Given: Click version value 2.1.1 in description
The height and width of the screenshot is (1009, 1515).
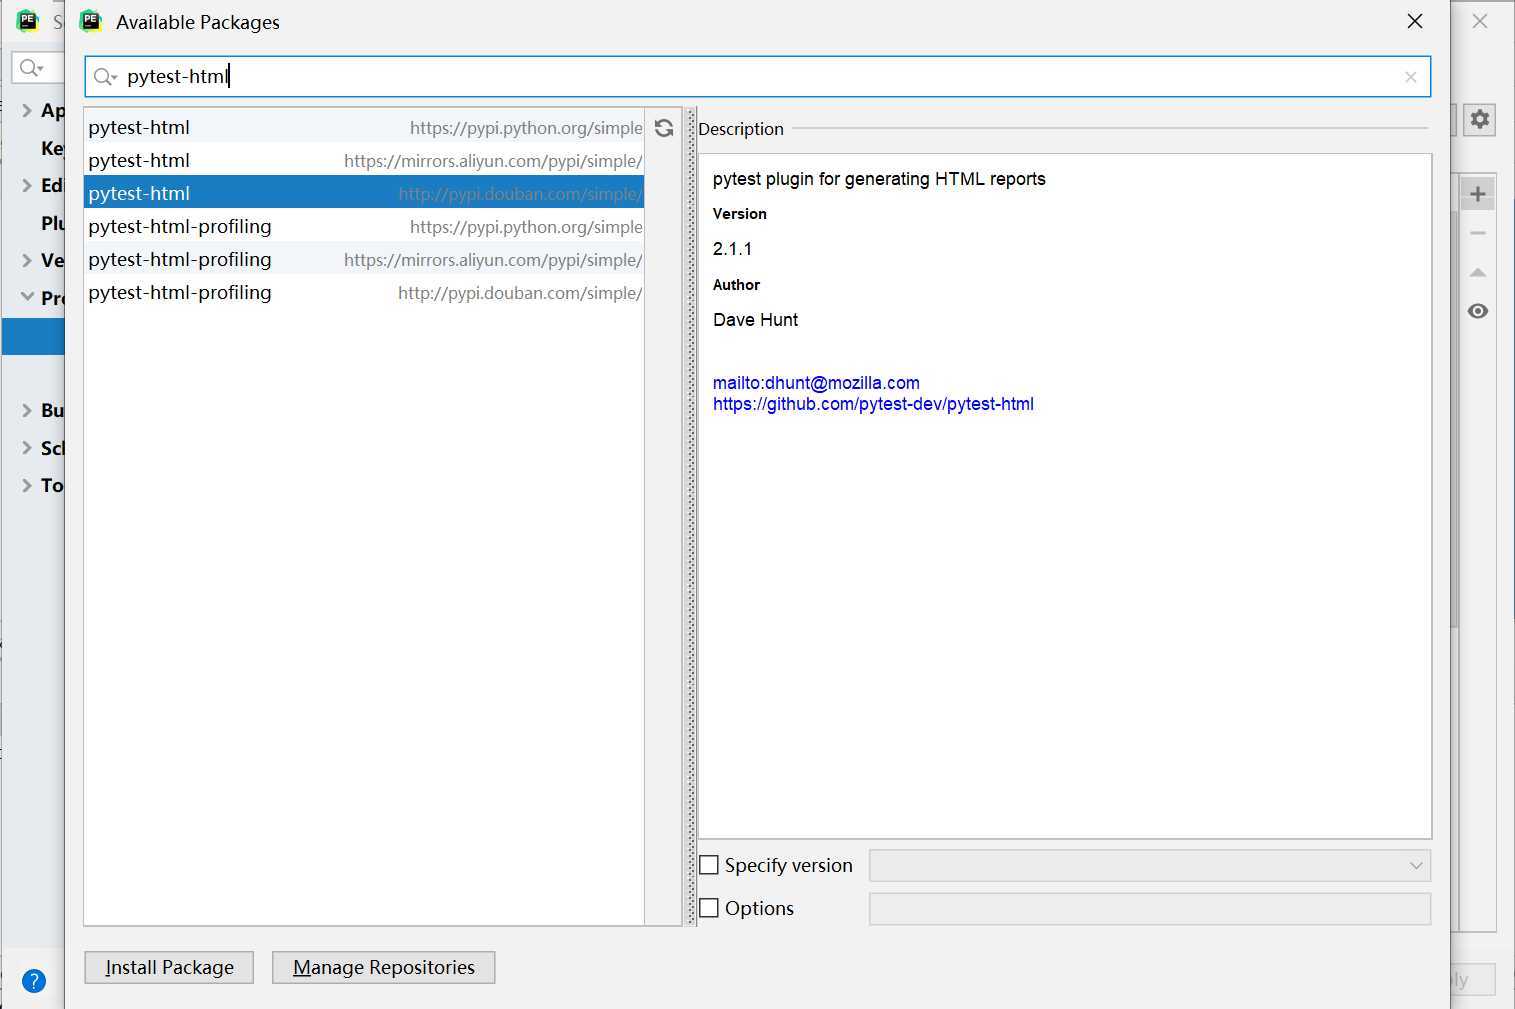Looking at the screenshot, I should click(x=732, y=249).
